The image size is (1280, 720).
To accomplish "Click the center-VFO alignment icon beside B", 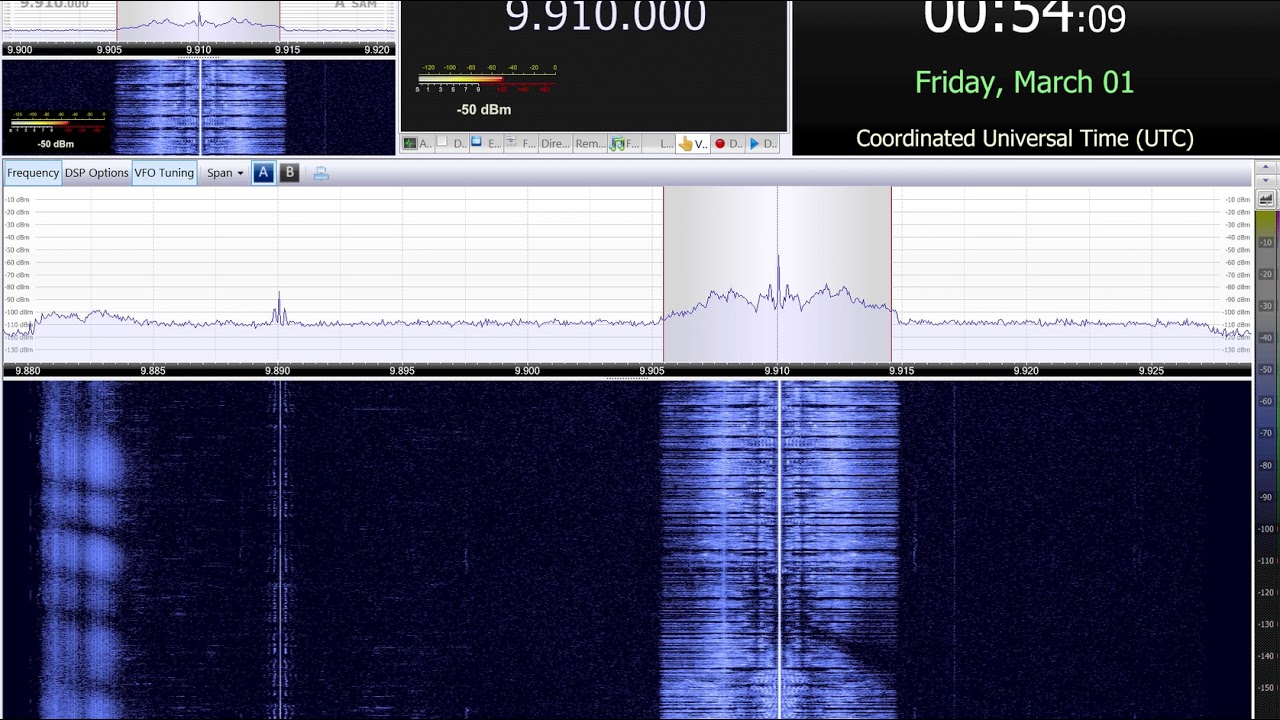I will click(321, 174).
